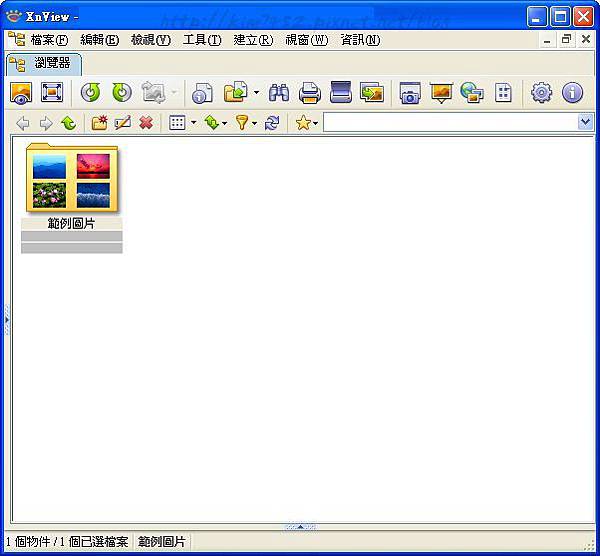Viewport: 600px width, 556px height.
Task: Open the 檔案(F) menu
Action: (49, 40)
